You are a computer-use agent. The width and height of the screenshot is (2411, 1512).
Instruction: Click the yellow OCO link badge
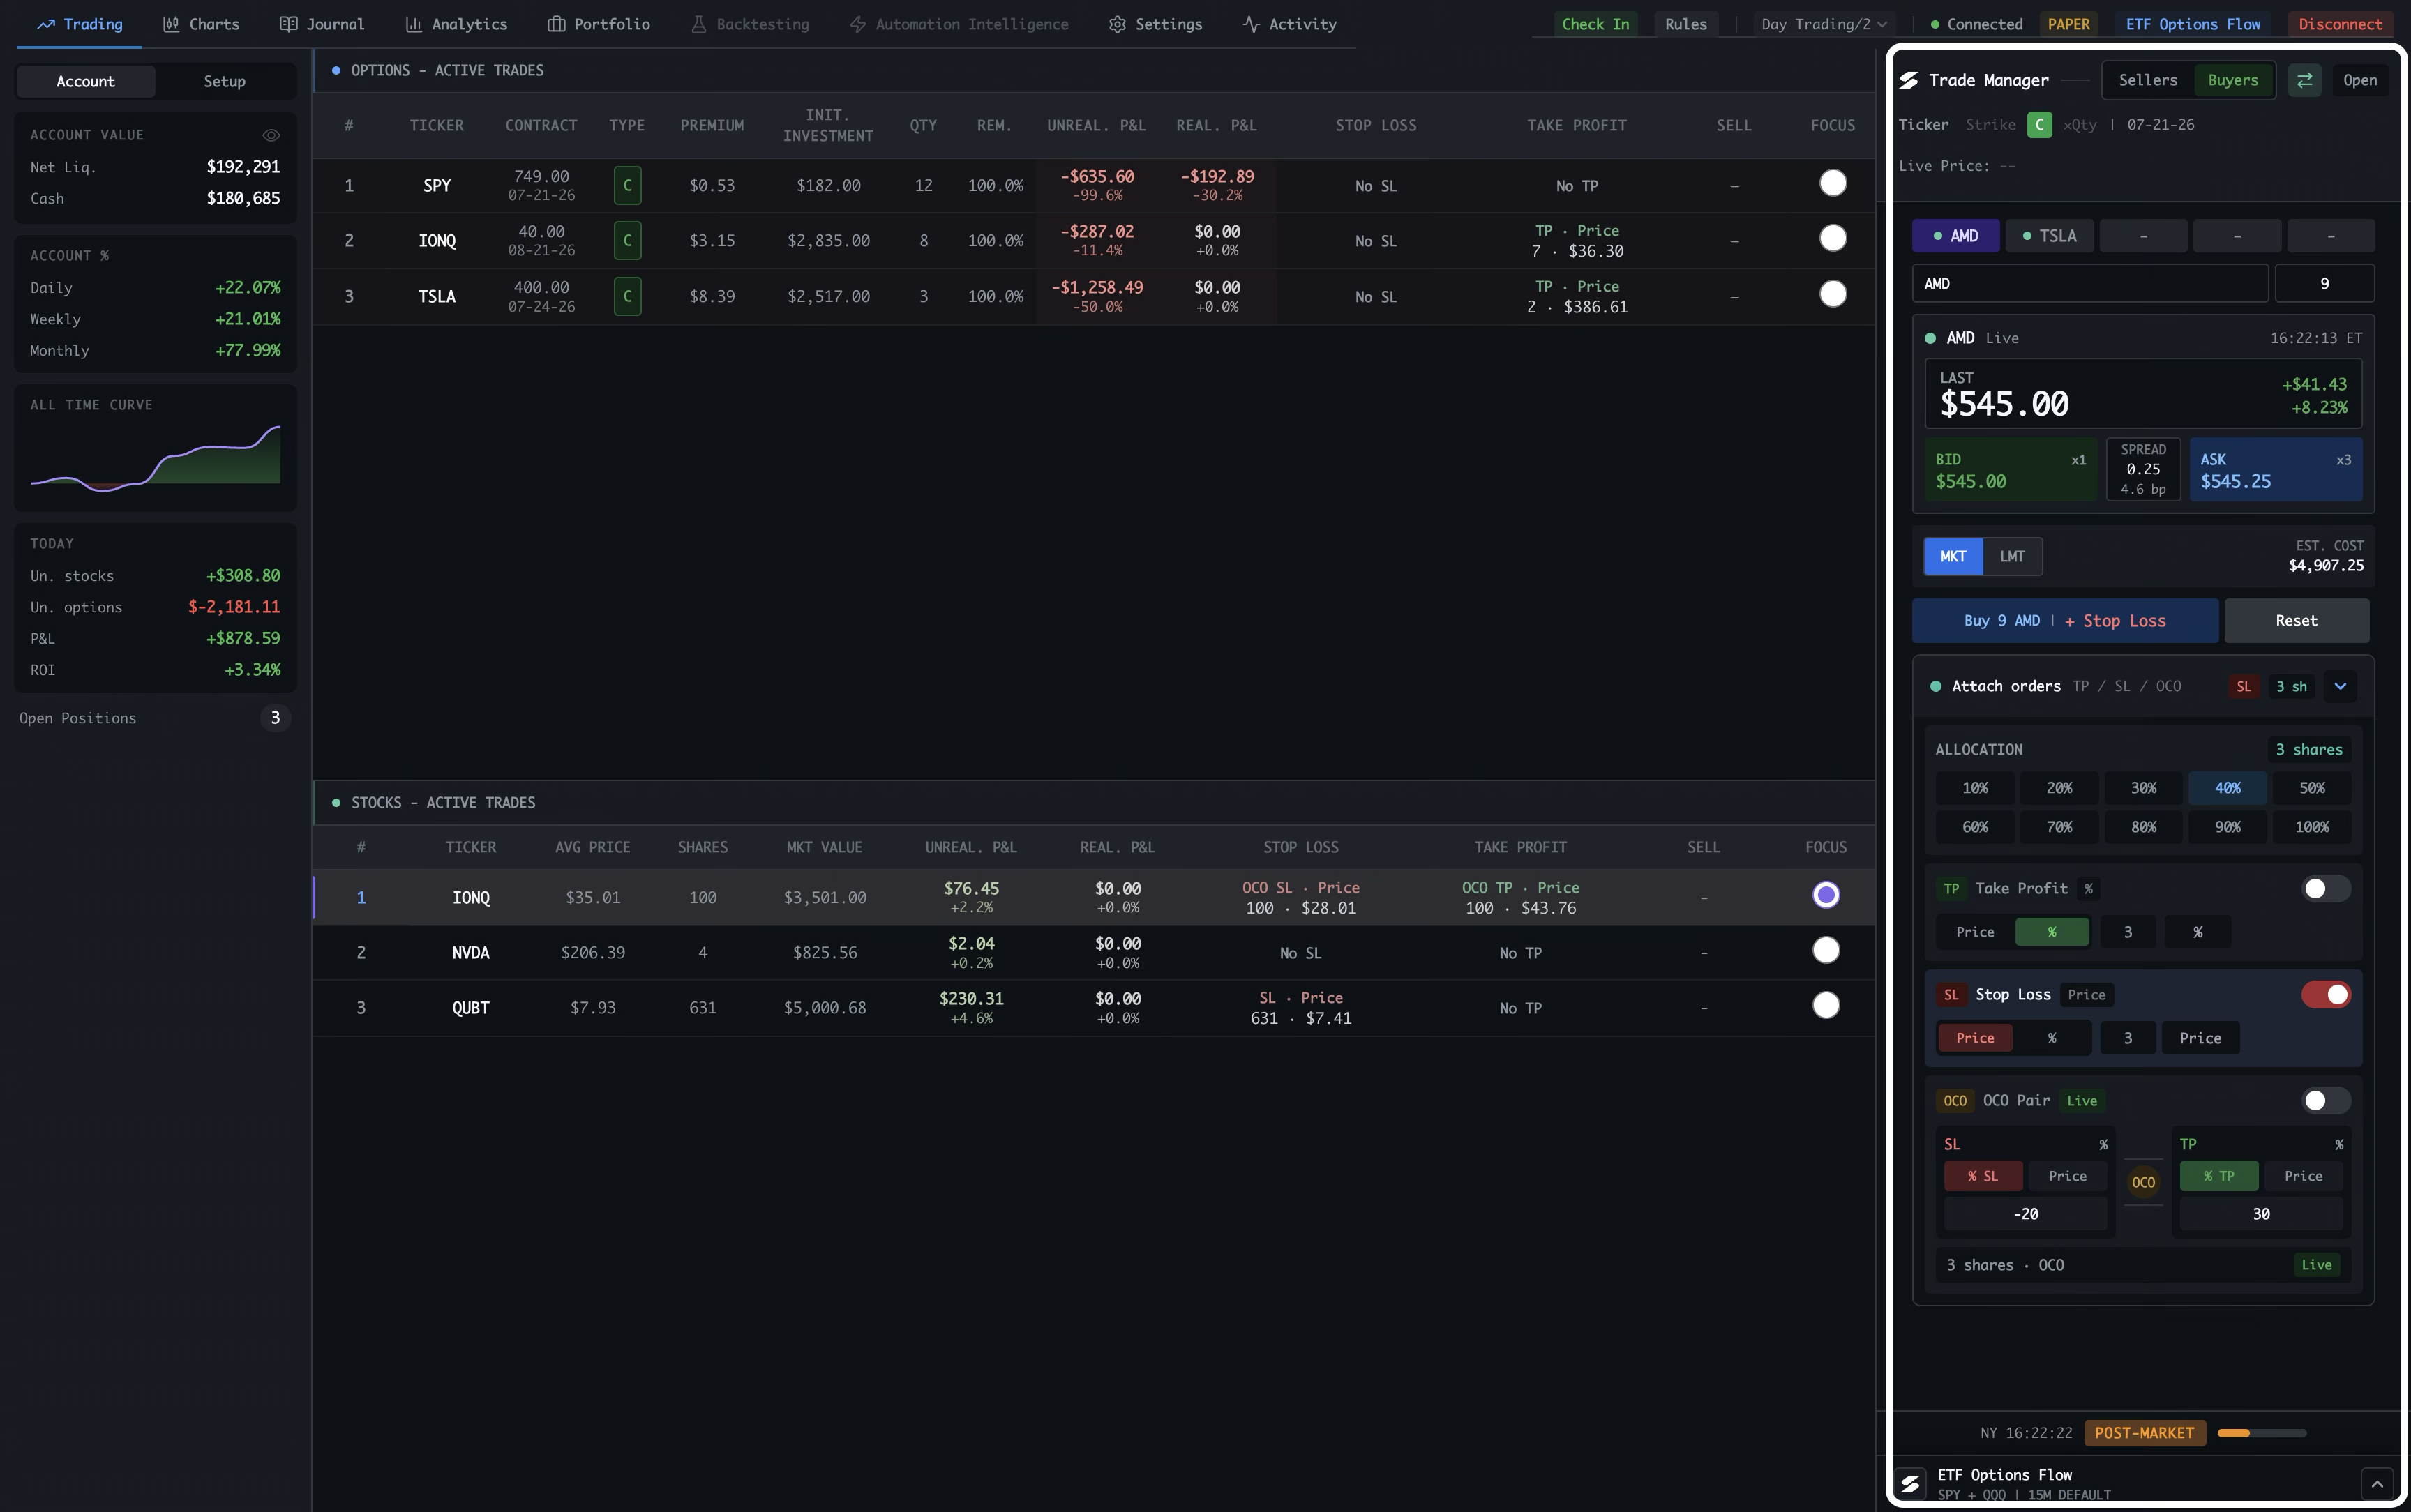2143,1182
